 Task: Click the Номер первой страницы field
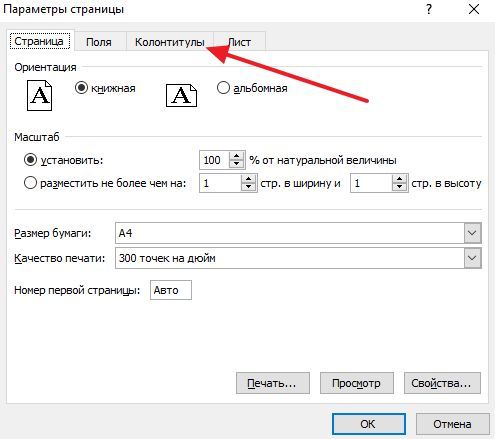click(171, 290)
